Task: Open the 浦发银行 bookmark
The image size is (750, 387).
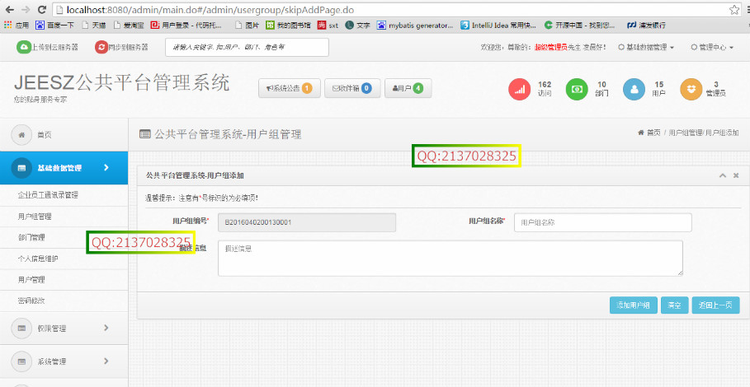Action: 646,25
